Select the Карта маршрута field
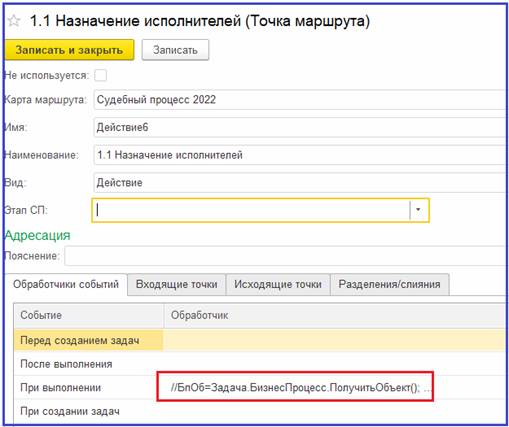Viewport: 509px width, 427px height. click(x=300, y=100)
